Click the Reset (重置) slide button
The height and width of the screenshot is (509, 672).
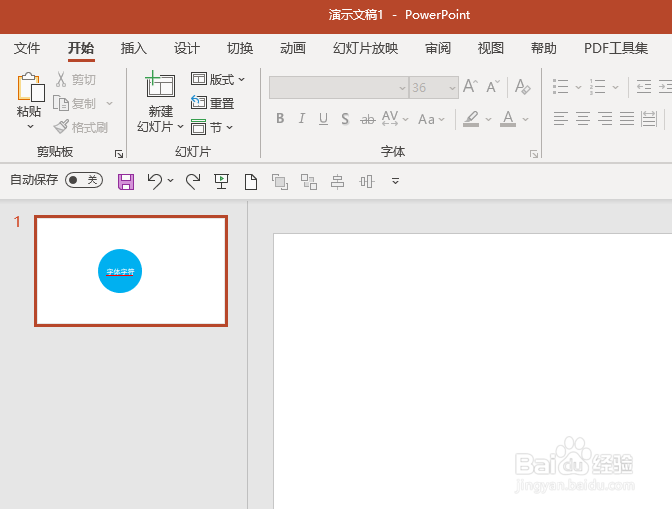(213, 103)
